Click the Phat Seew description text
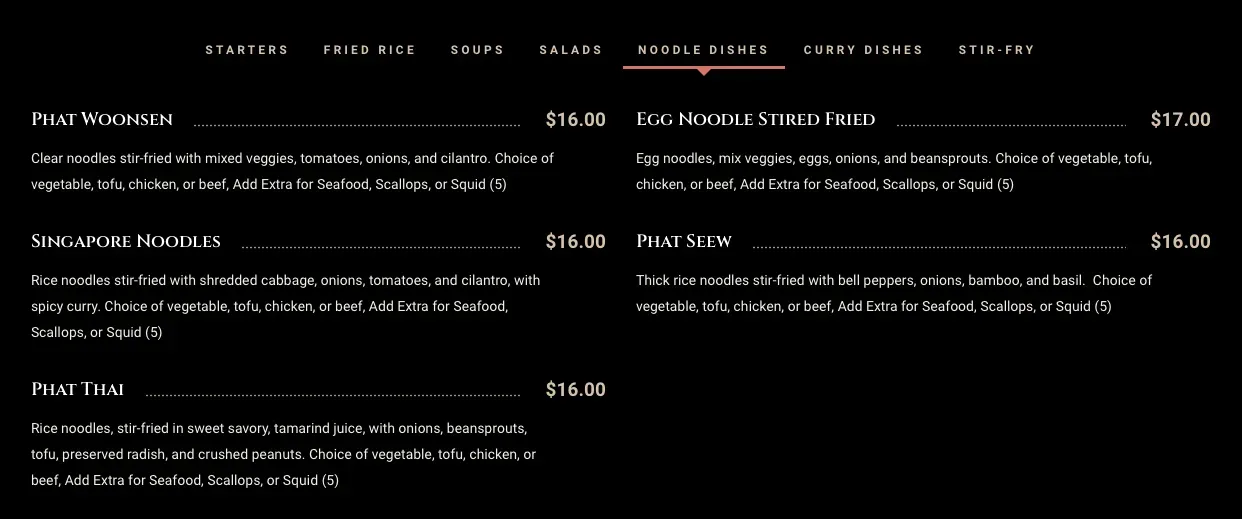1242x519 pixels. pyautogui.click(x=894, y=293)
